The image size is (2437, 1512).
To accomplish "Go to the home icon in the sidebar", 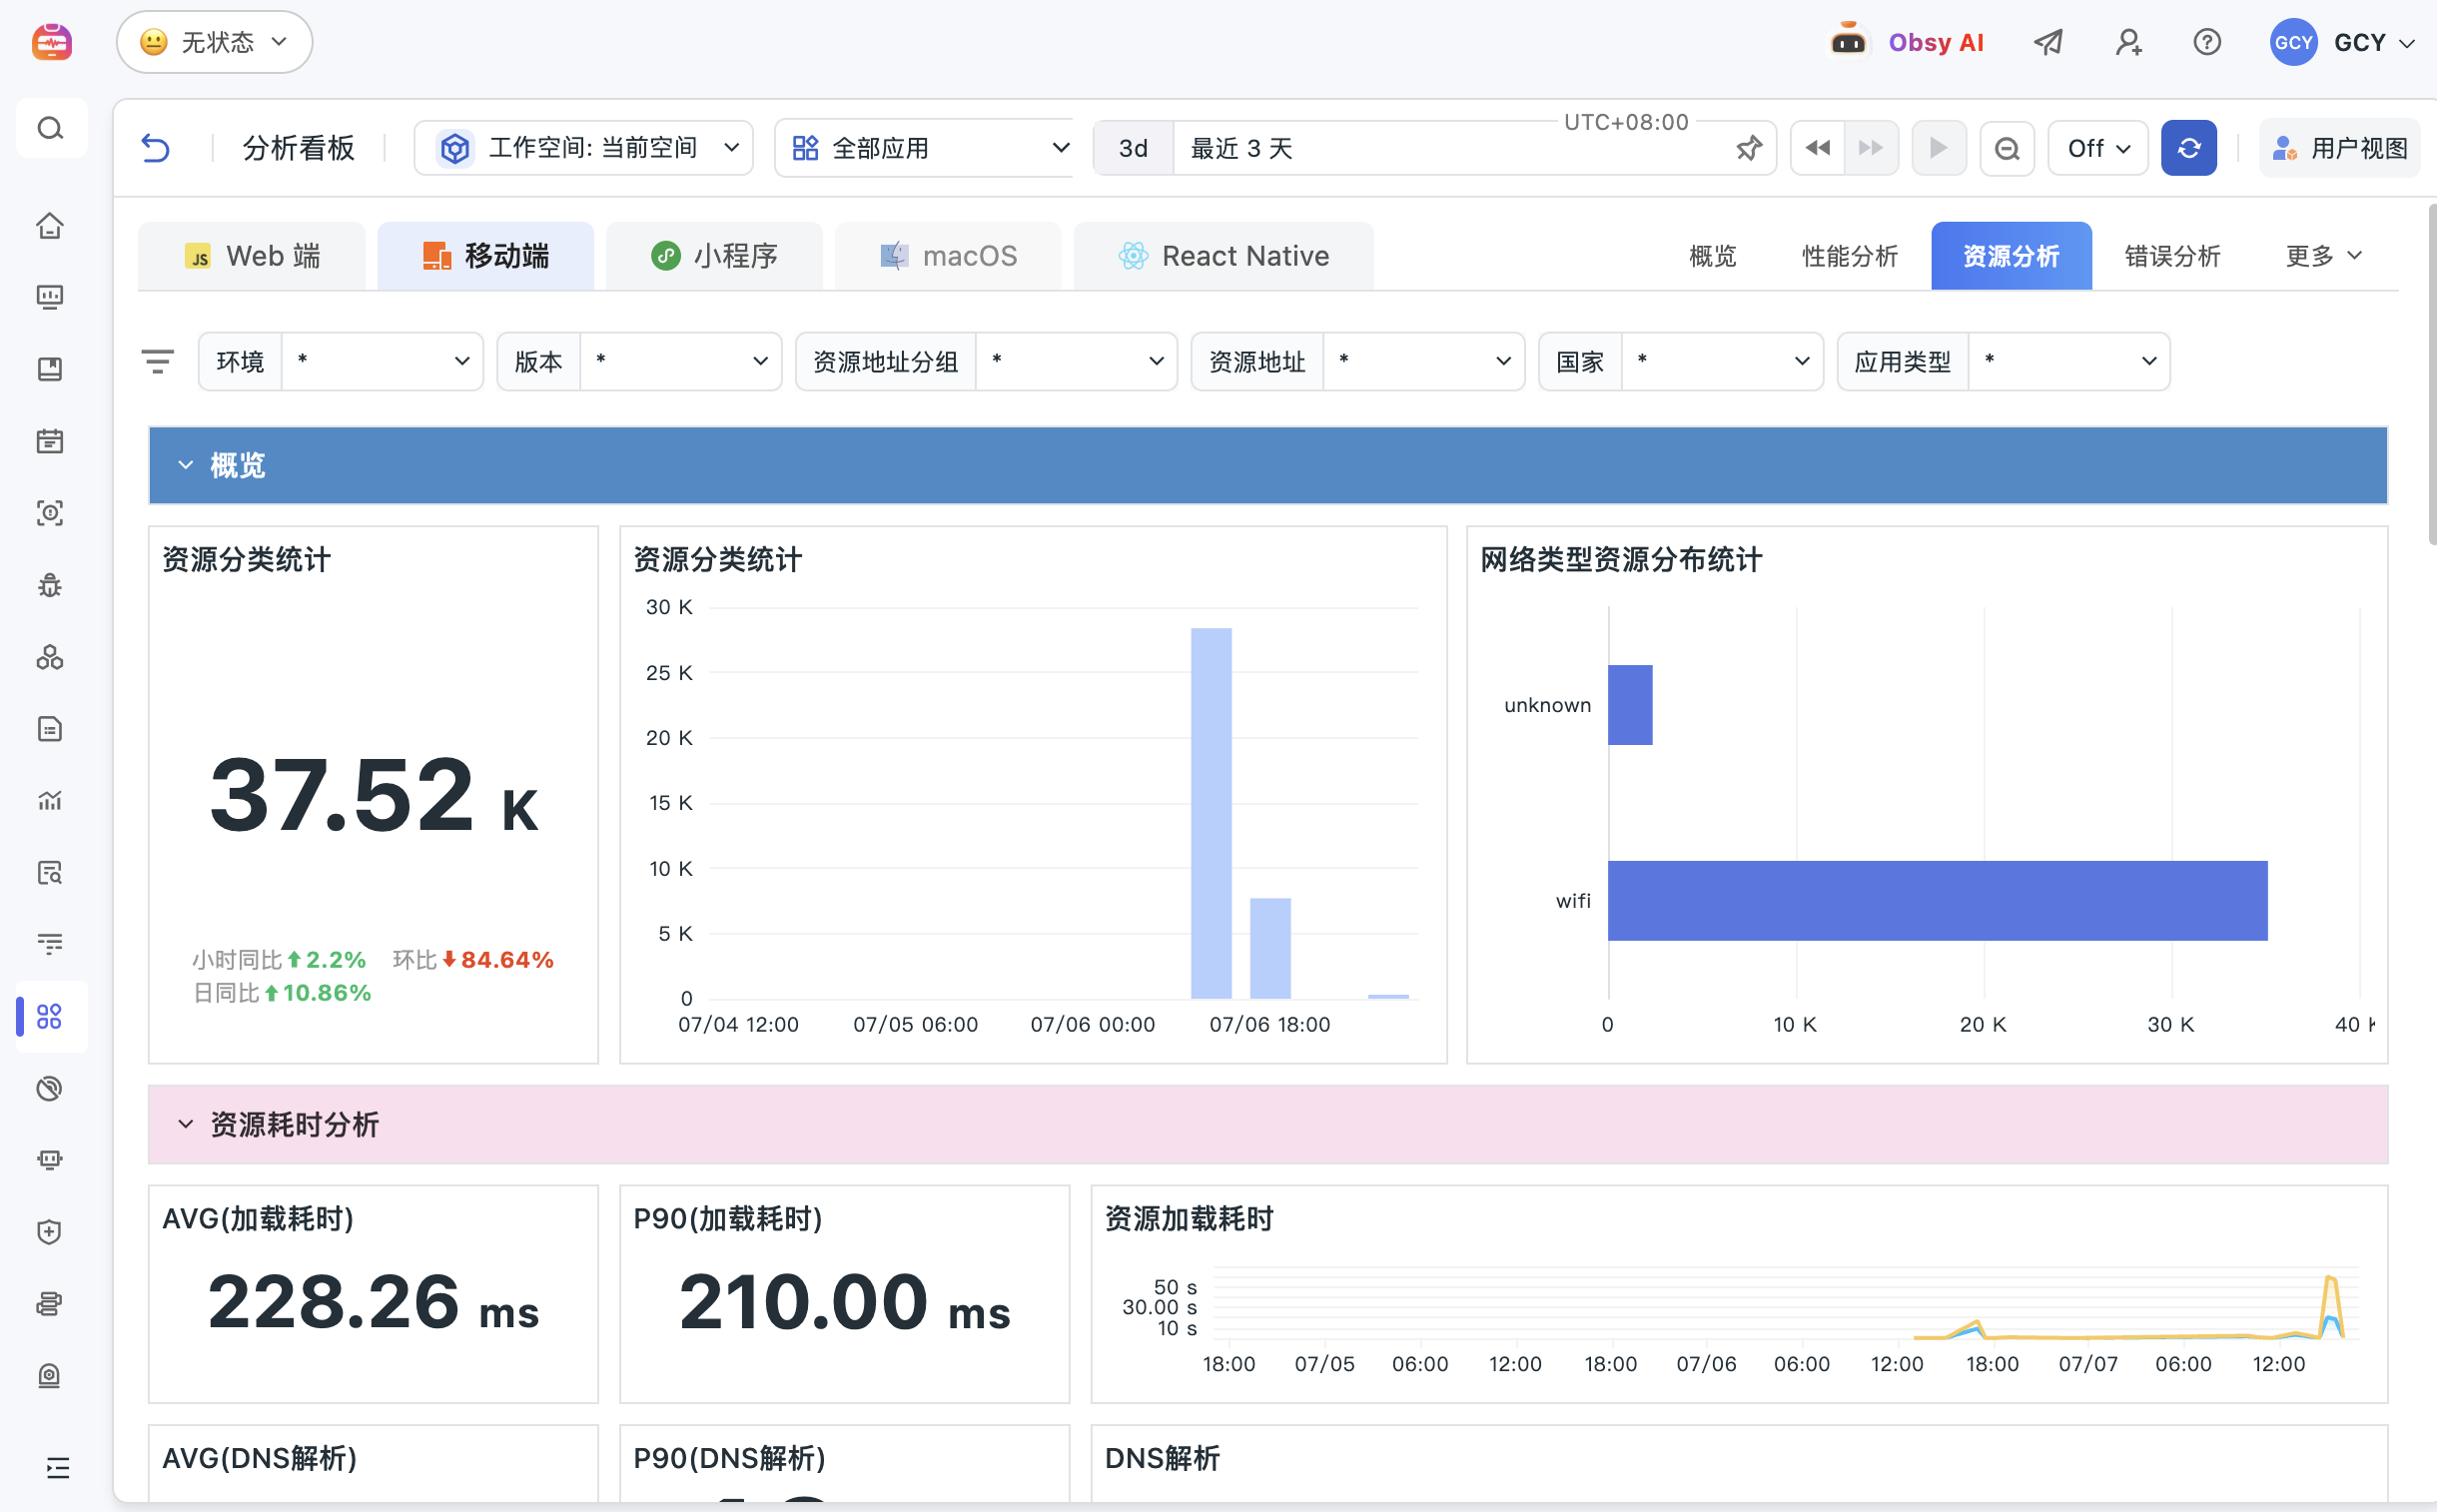I will click(50, 225).
